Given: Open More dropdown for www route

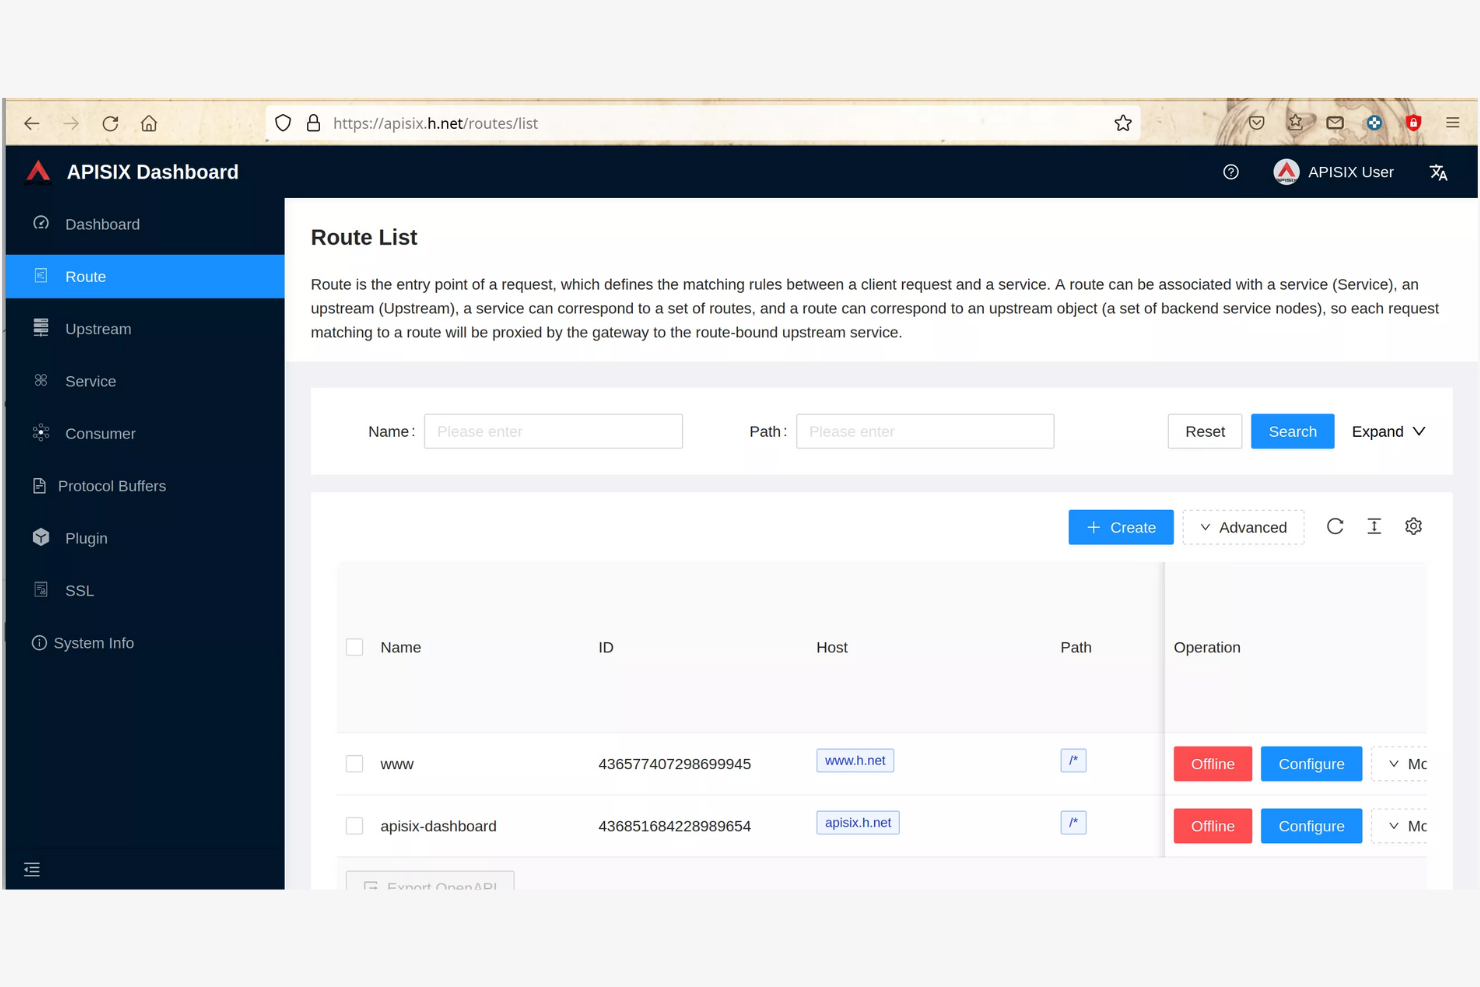Looking at the screenshot, I should [1400, 764].
